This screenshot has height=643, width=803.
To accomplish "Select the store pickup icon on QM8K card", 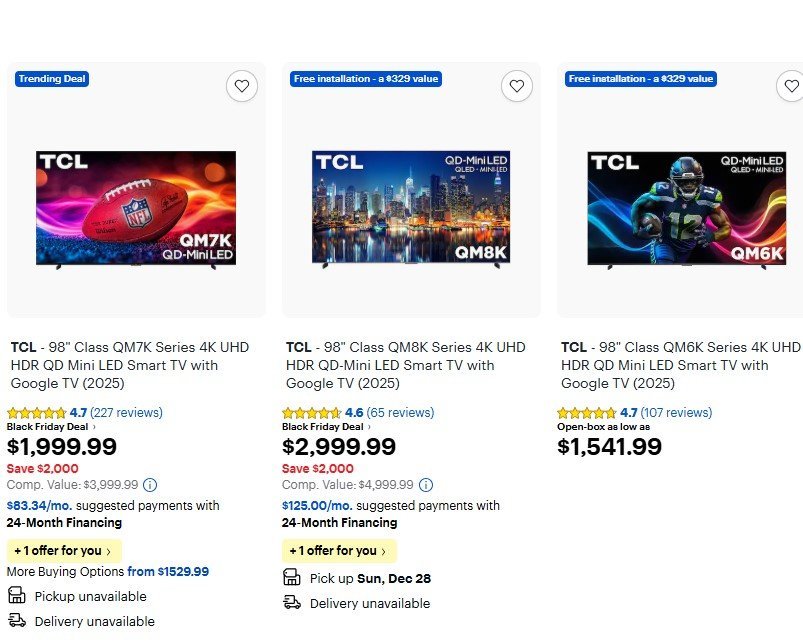I will [290, 577].
